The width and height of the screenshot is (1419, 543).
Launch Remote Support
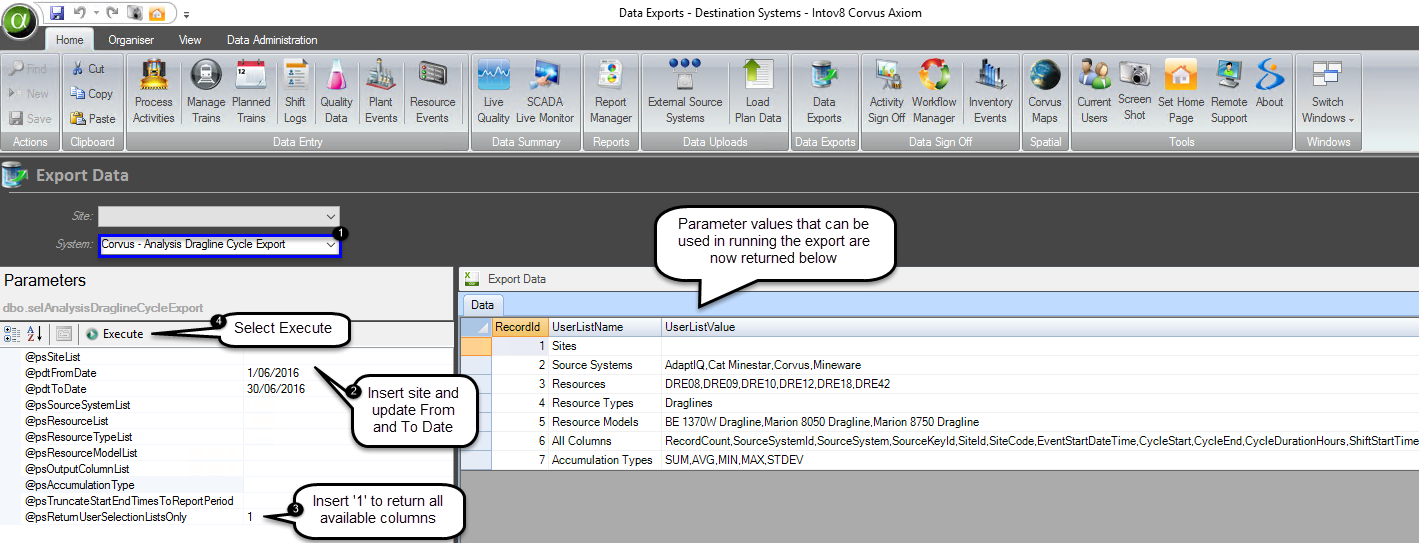pos(1229,91)
